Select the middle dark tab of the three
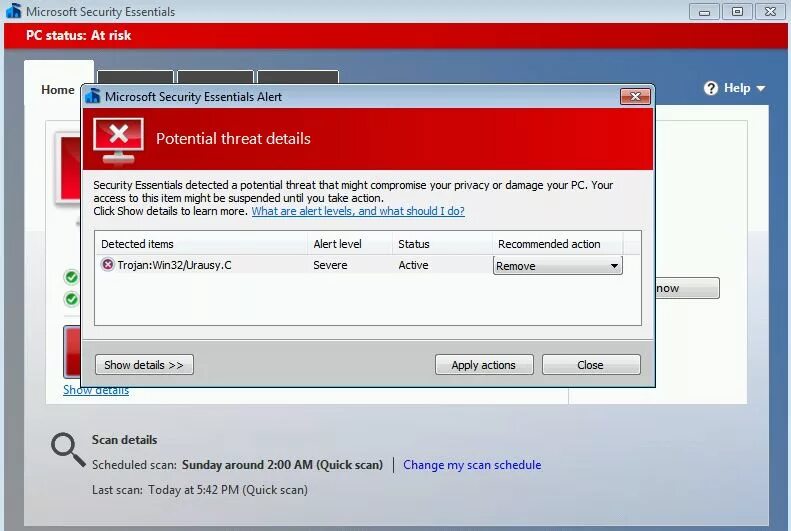 215,77
